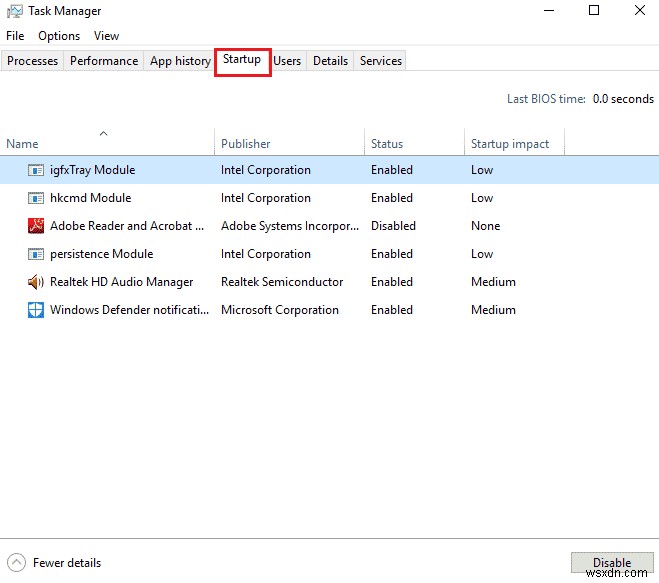Open the Options menu
This screenshot has width=659, height=583.
59,36
